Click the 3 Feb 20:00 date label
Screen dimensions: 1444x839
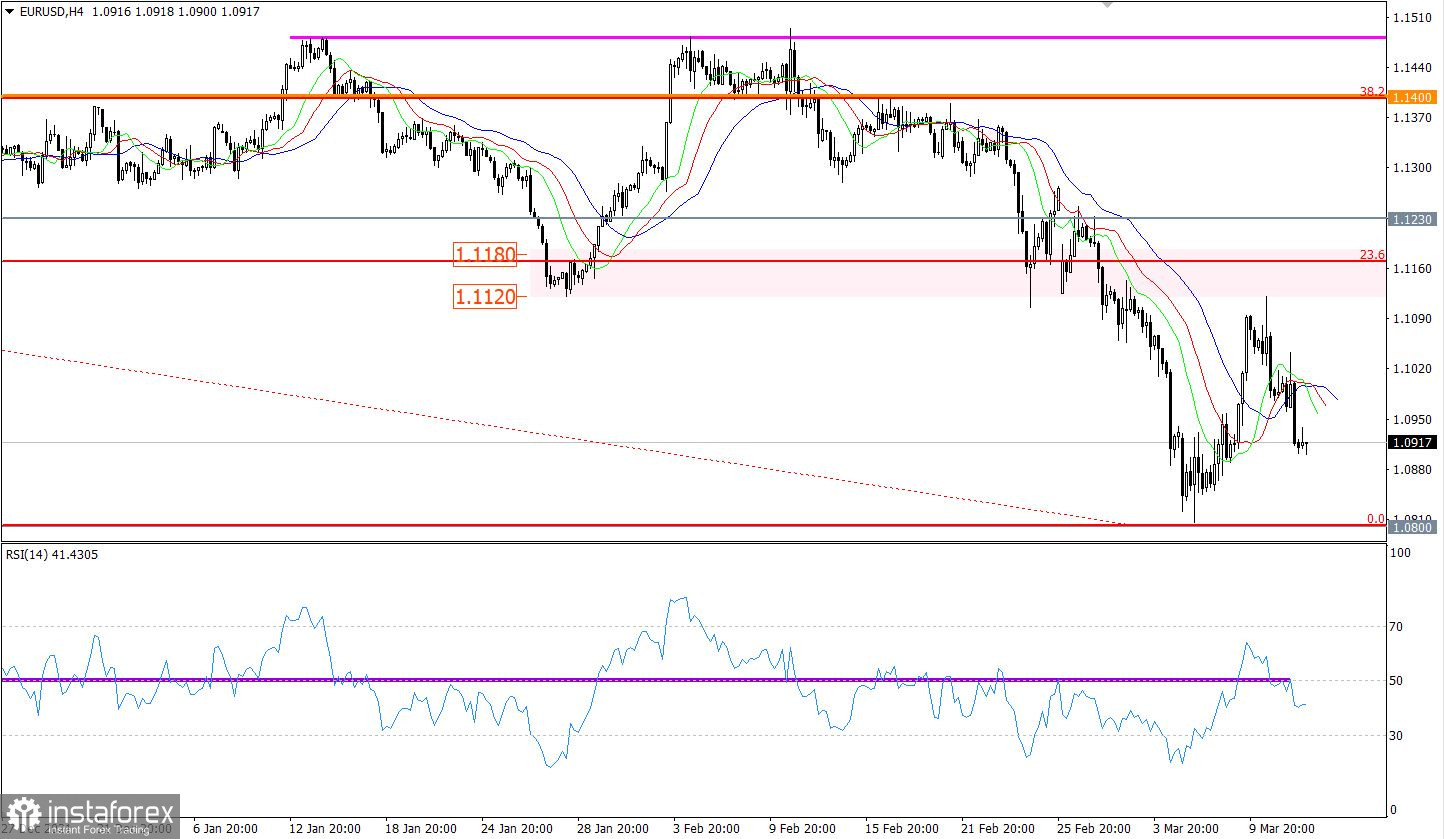(706, 829)
